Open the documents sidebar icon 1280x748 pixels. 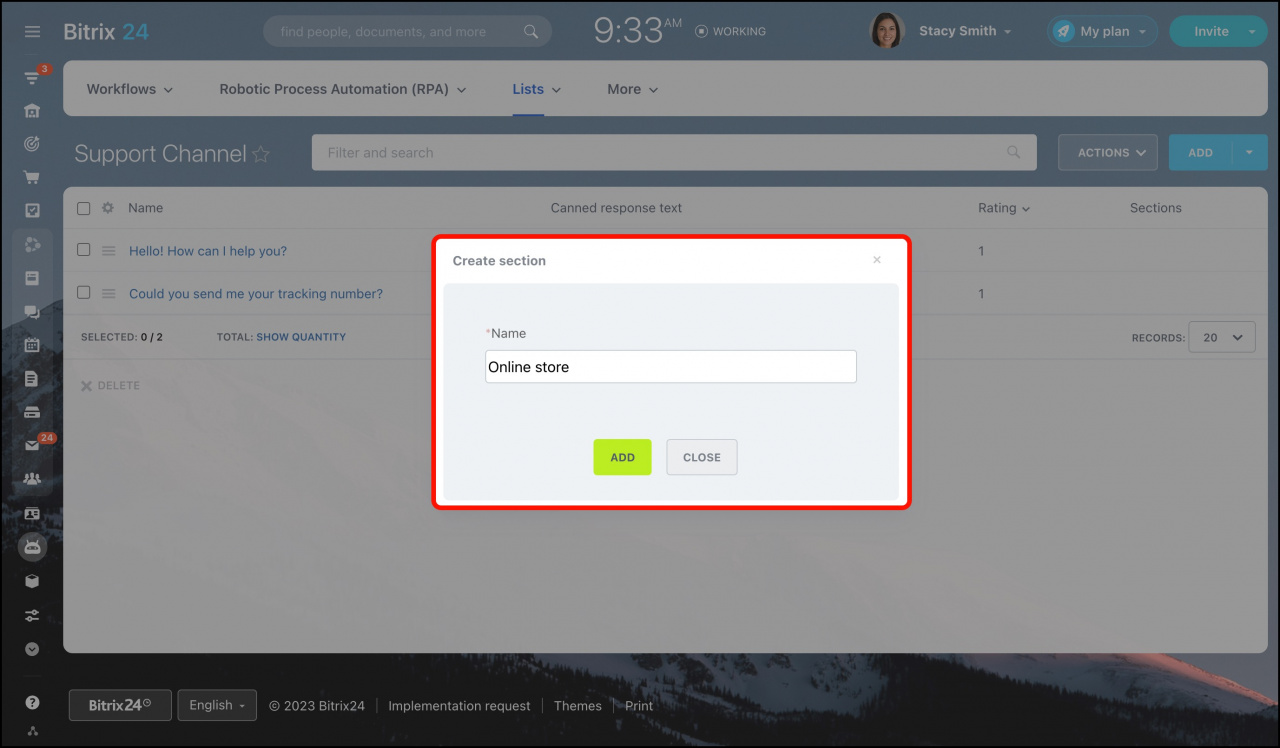click(x=32, y=379)
